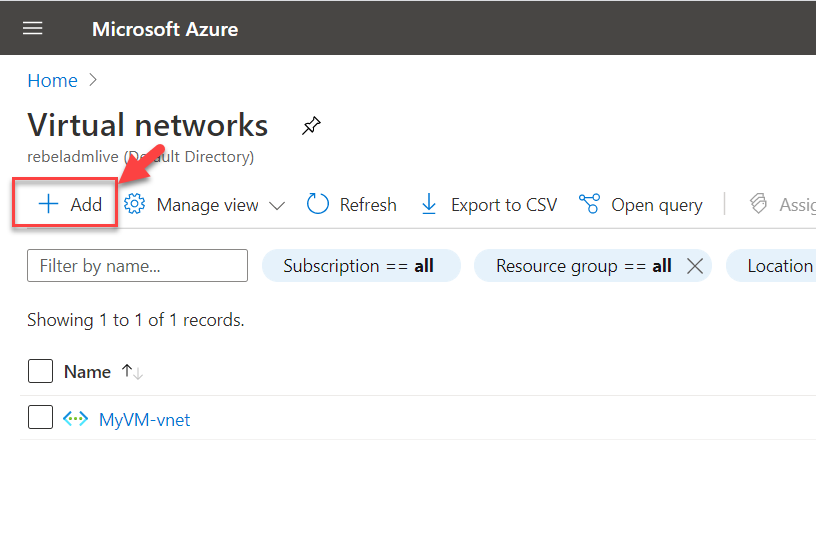Screen dimensions: 816x535
Task: Click the Open query label
Action: 657,205
